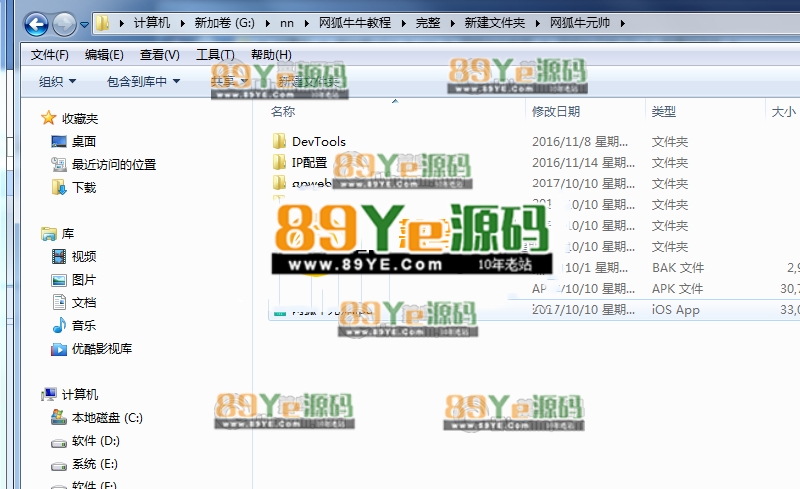Expand breadcrumb arrow after 网狐牛元帅

622,23
